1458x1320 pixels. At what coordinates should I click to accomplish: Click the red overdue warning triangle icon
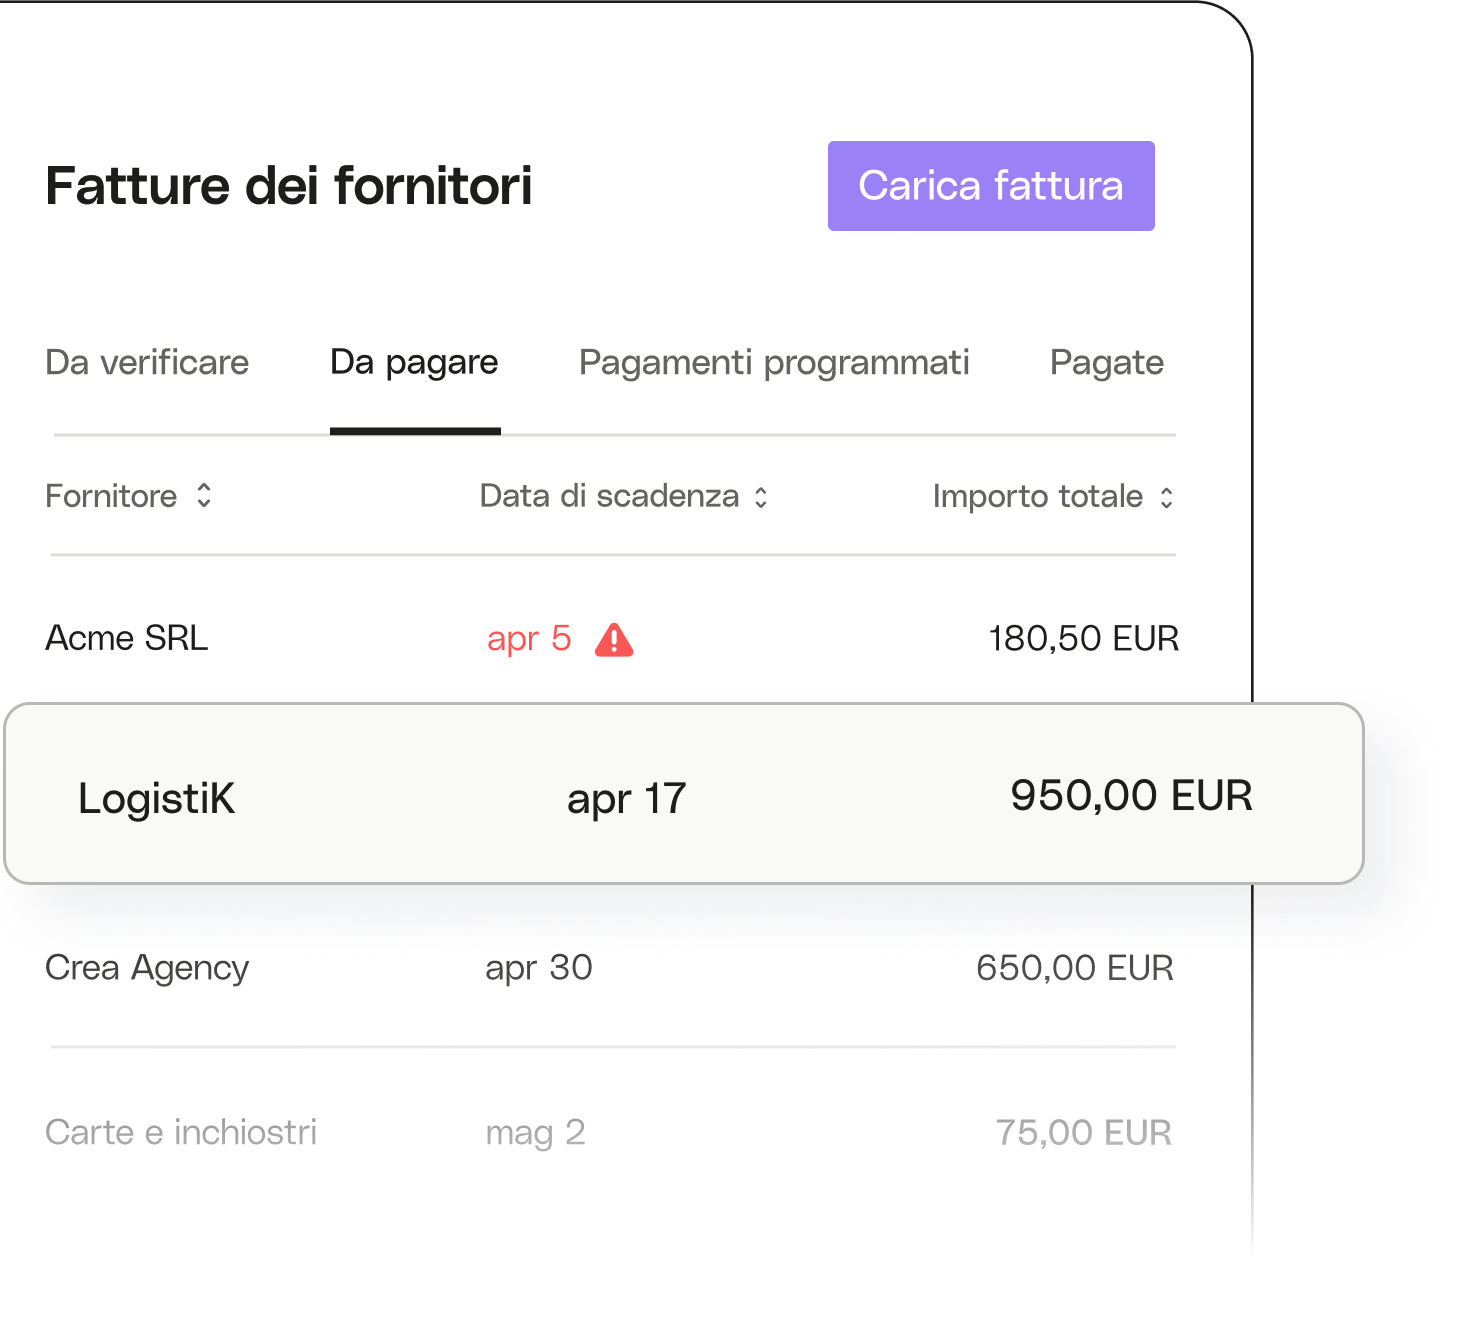614,640
